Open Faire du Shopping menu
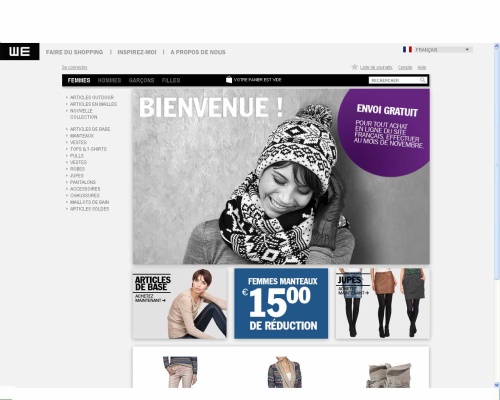The height and width of the screenshot is (400, 500). click(x=74, y=52)
